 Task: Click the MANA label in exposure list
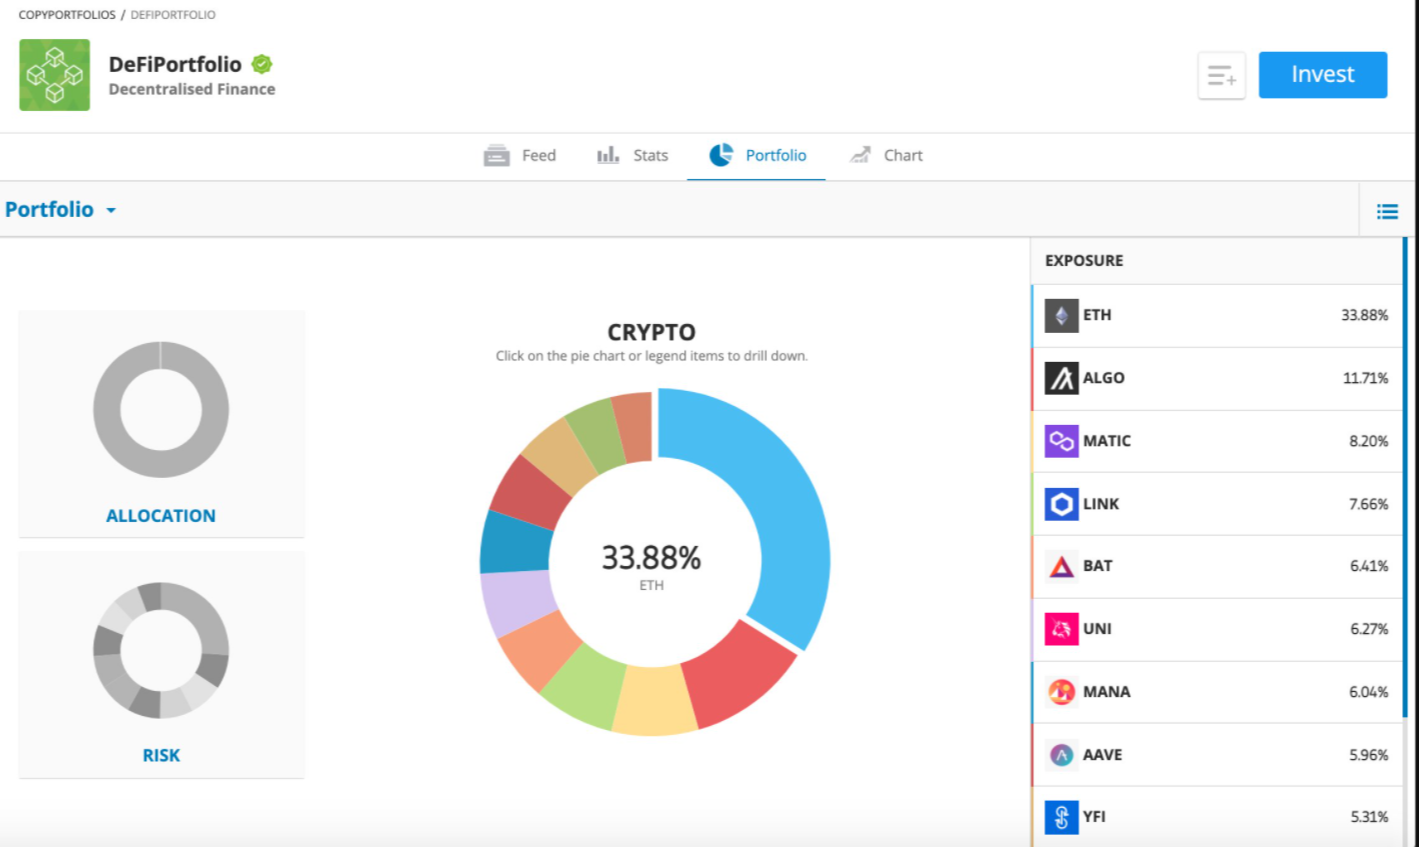point(1107,692)
